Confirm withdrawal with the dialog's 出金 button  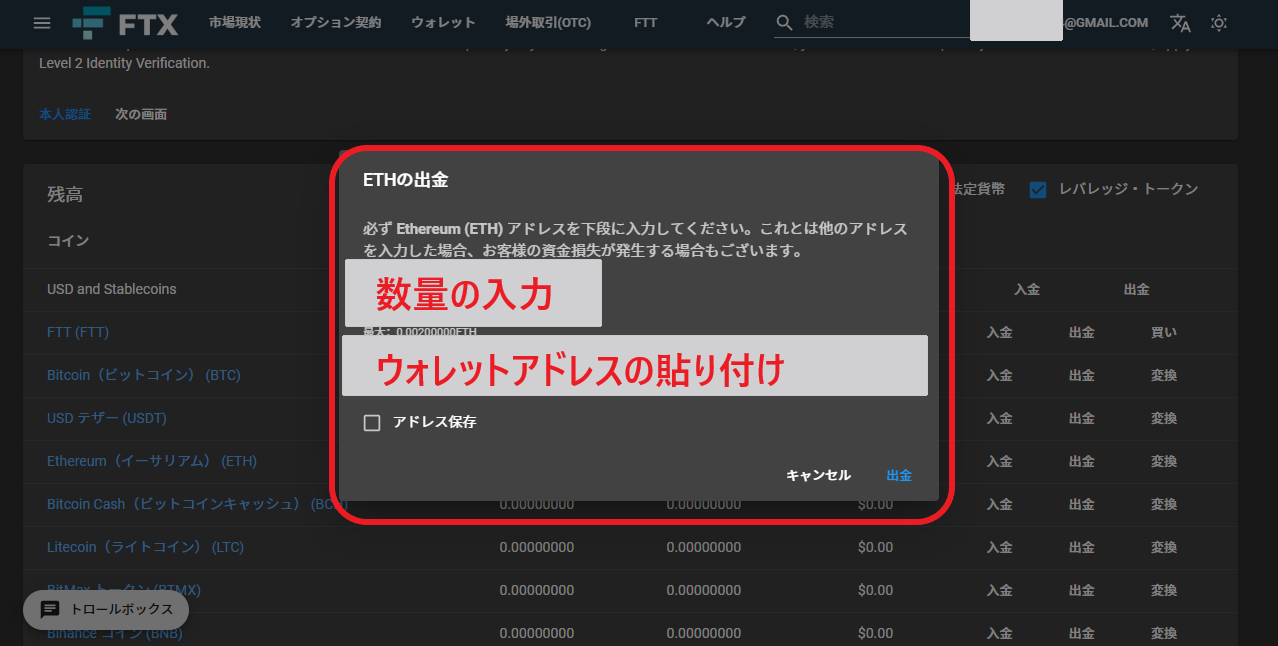coord(899,475)
